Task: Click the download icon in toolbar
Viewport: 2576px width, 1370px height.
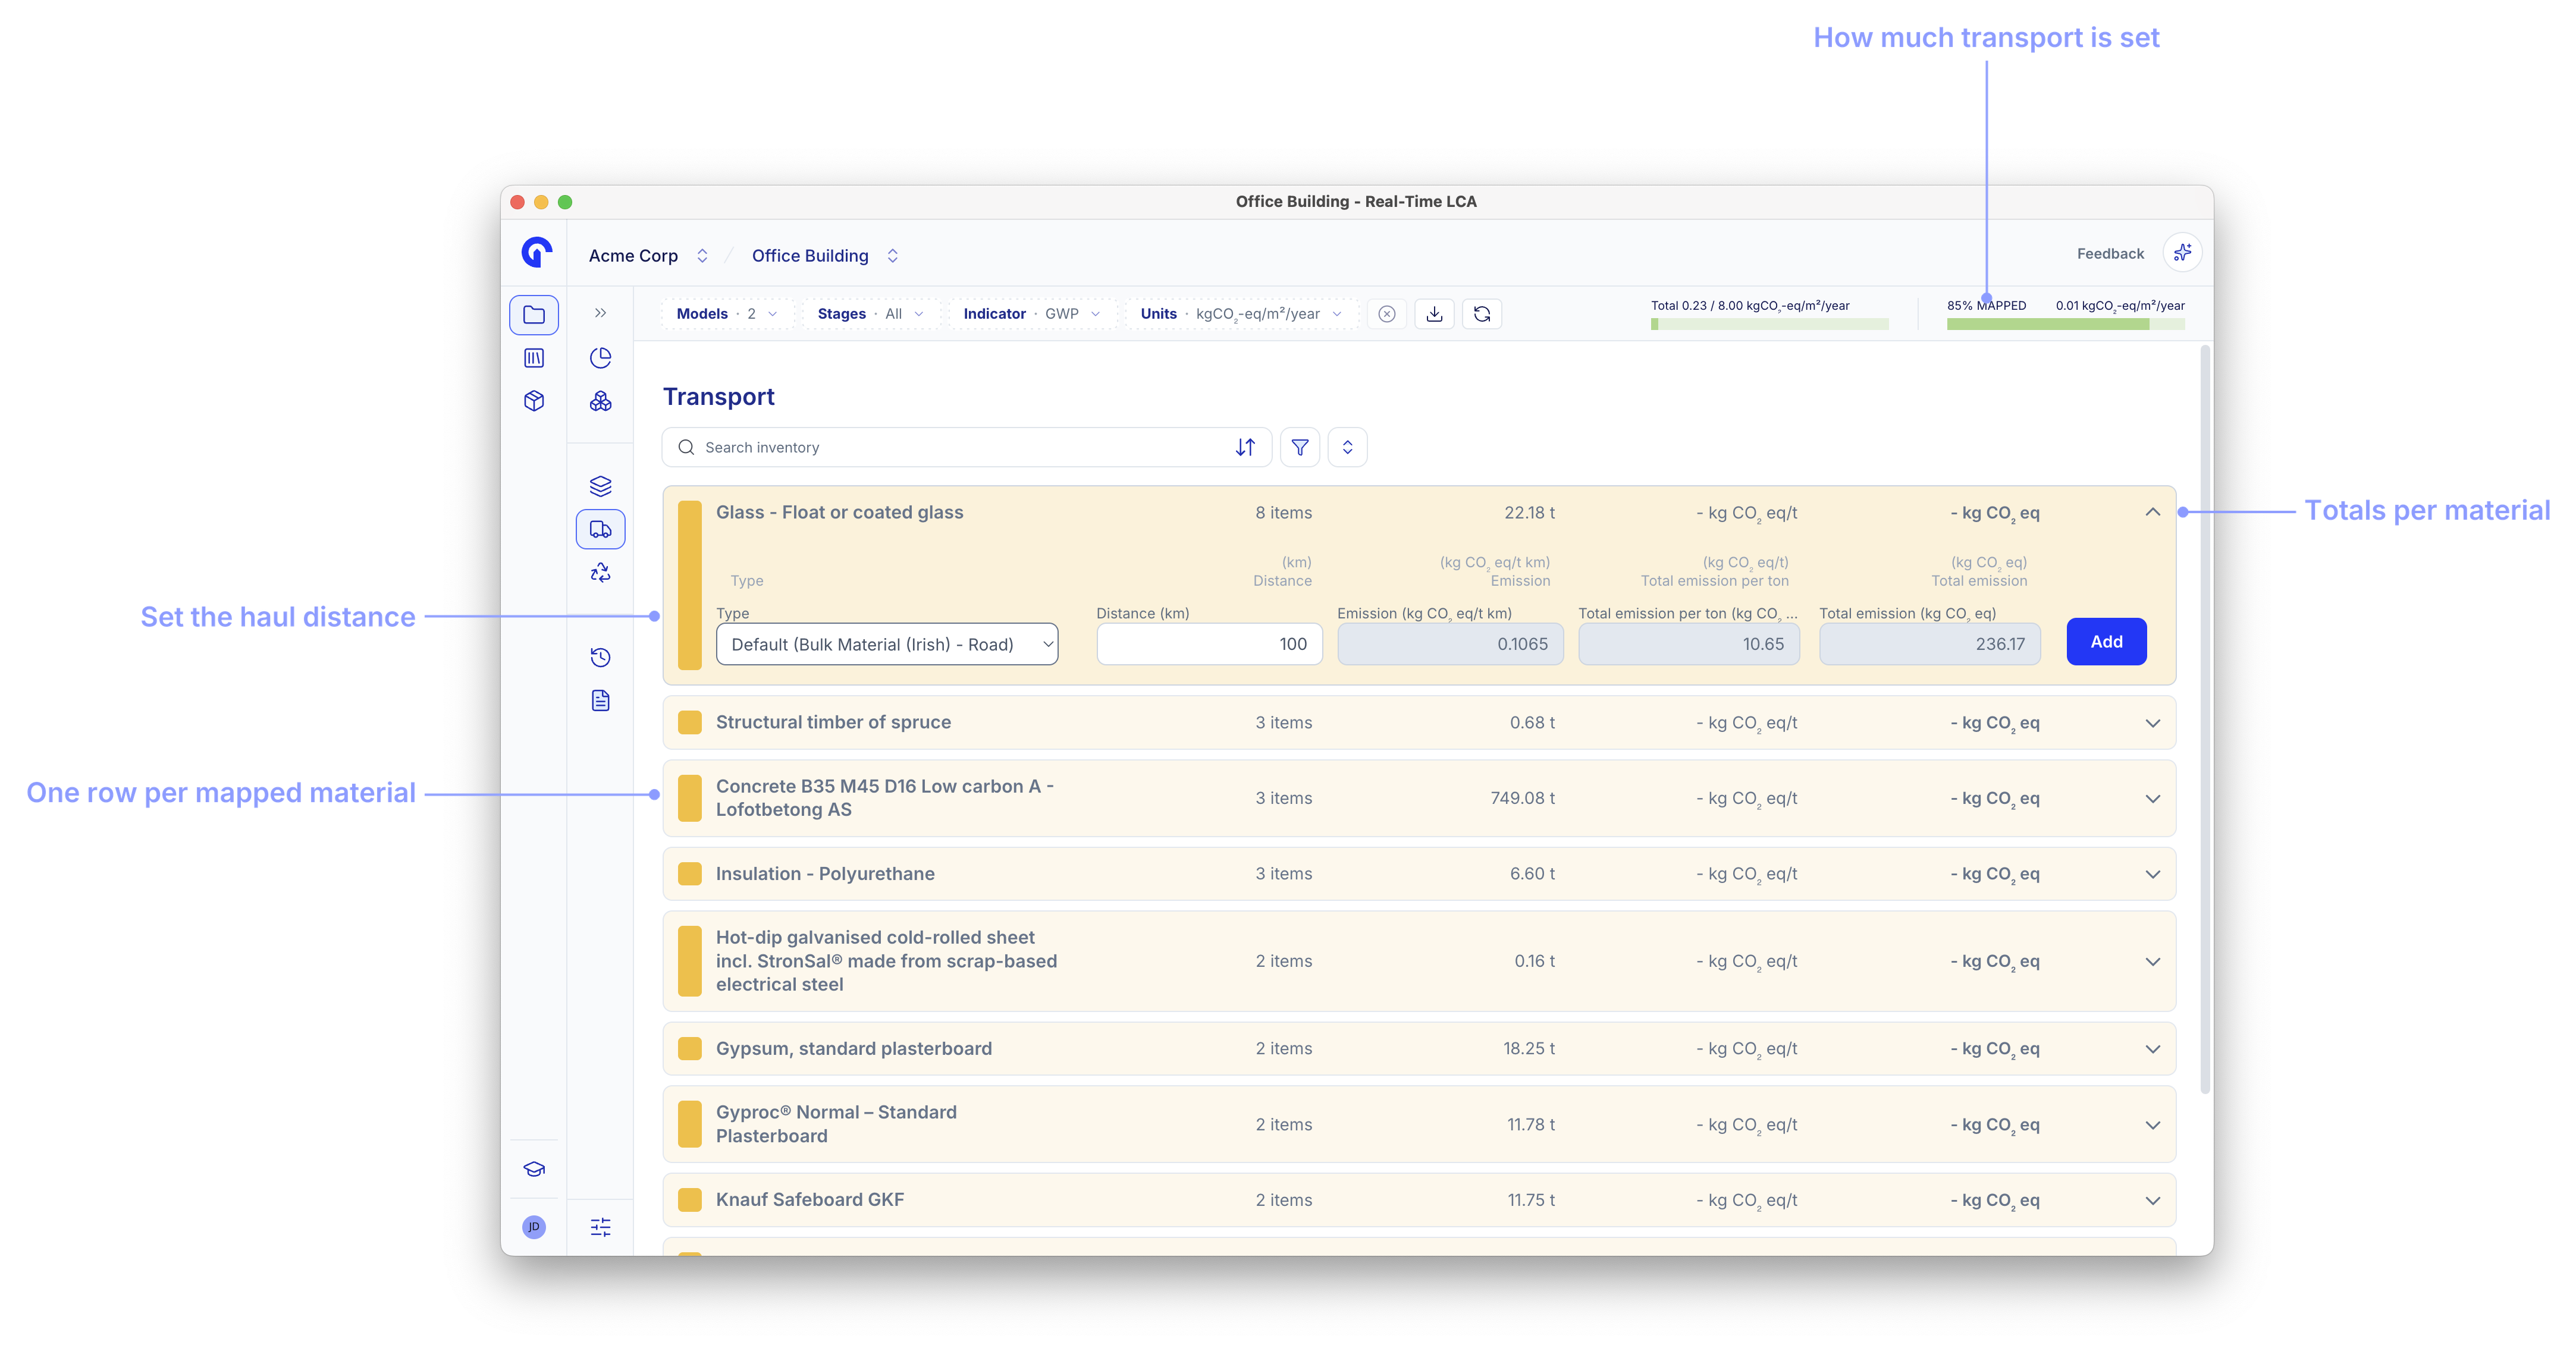Action: click(1434, 314)
